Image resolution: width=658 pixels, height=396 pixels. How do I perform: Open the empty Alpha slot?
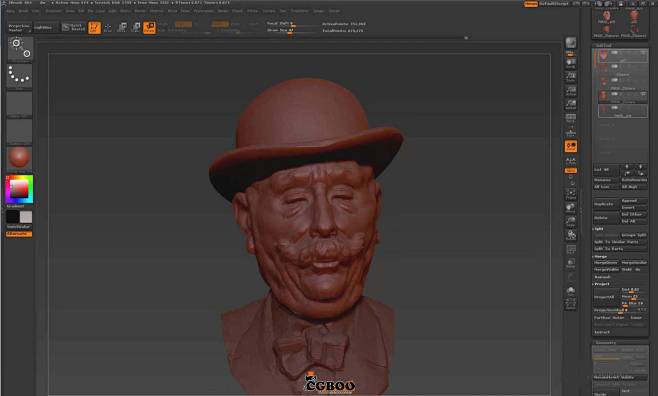[20, 103]
